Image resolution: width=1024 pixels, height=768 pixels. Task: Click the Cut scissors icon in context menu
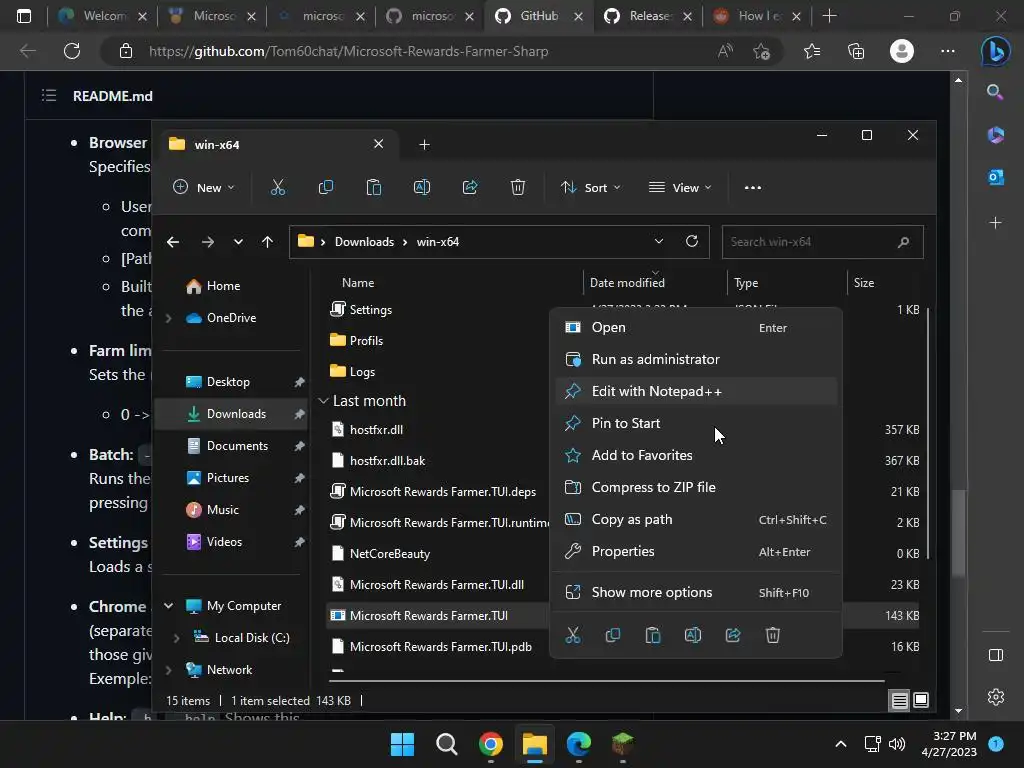pyautogui.click(x=573, y=635)
